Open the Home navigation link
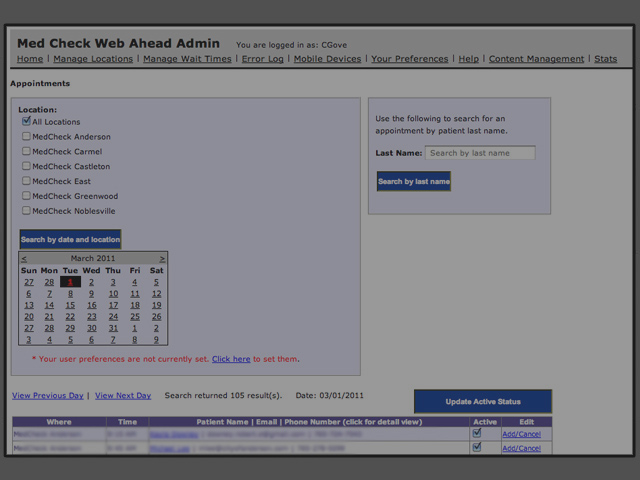640x480 pixels. click(30, 59)
